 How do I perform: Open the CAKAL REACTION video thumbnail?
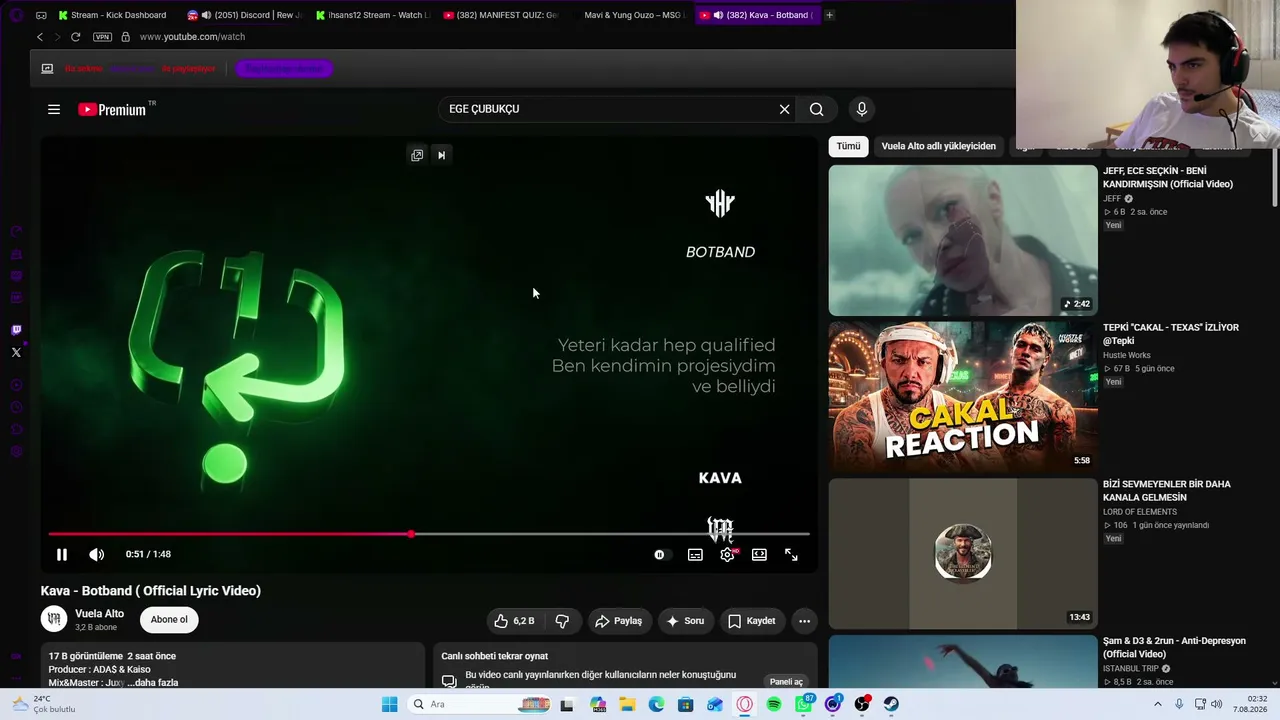tap(963, 397)
